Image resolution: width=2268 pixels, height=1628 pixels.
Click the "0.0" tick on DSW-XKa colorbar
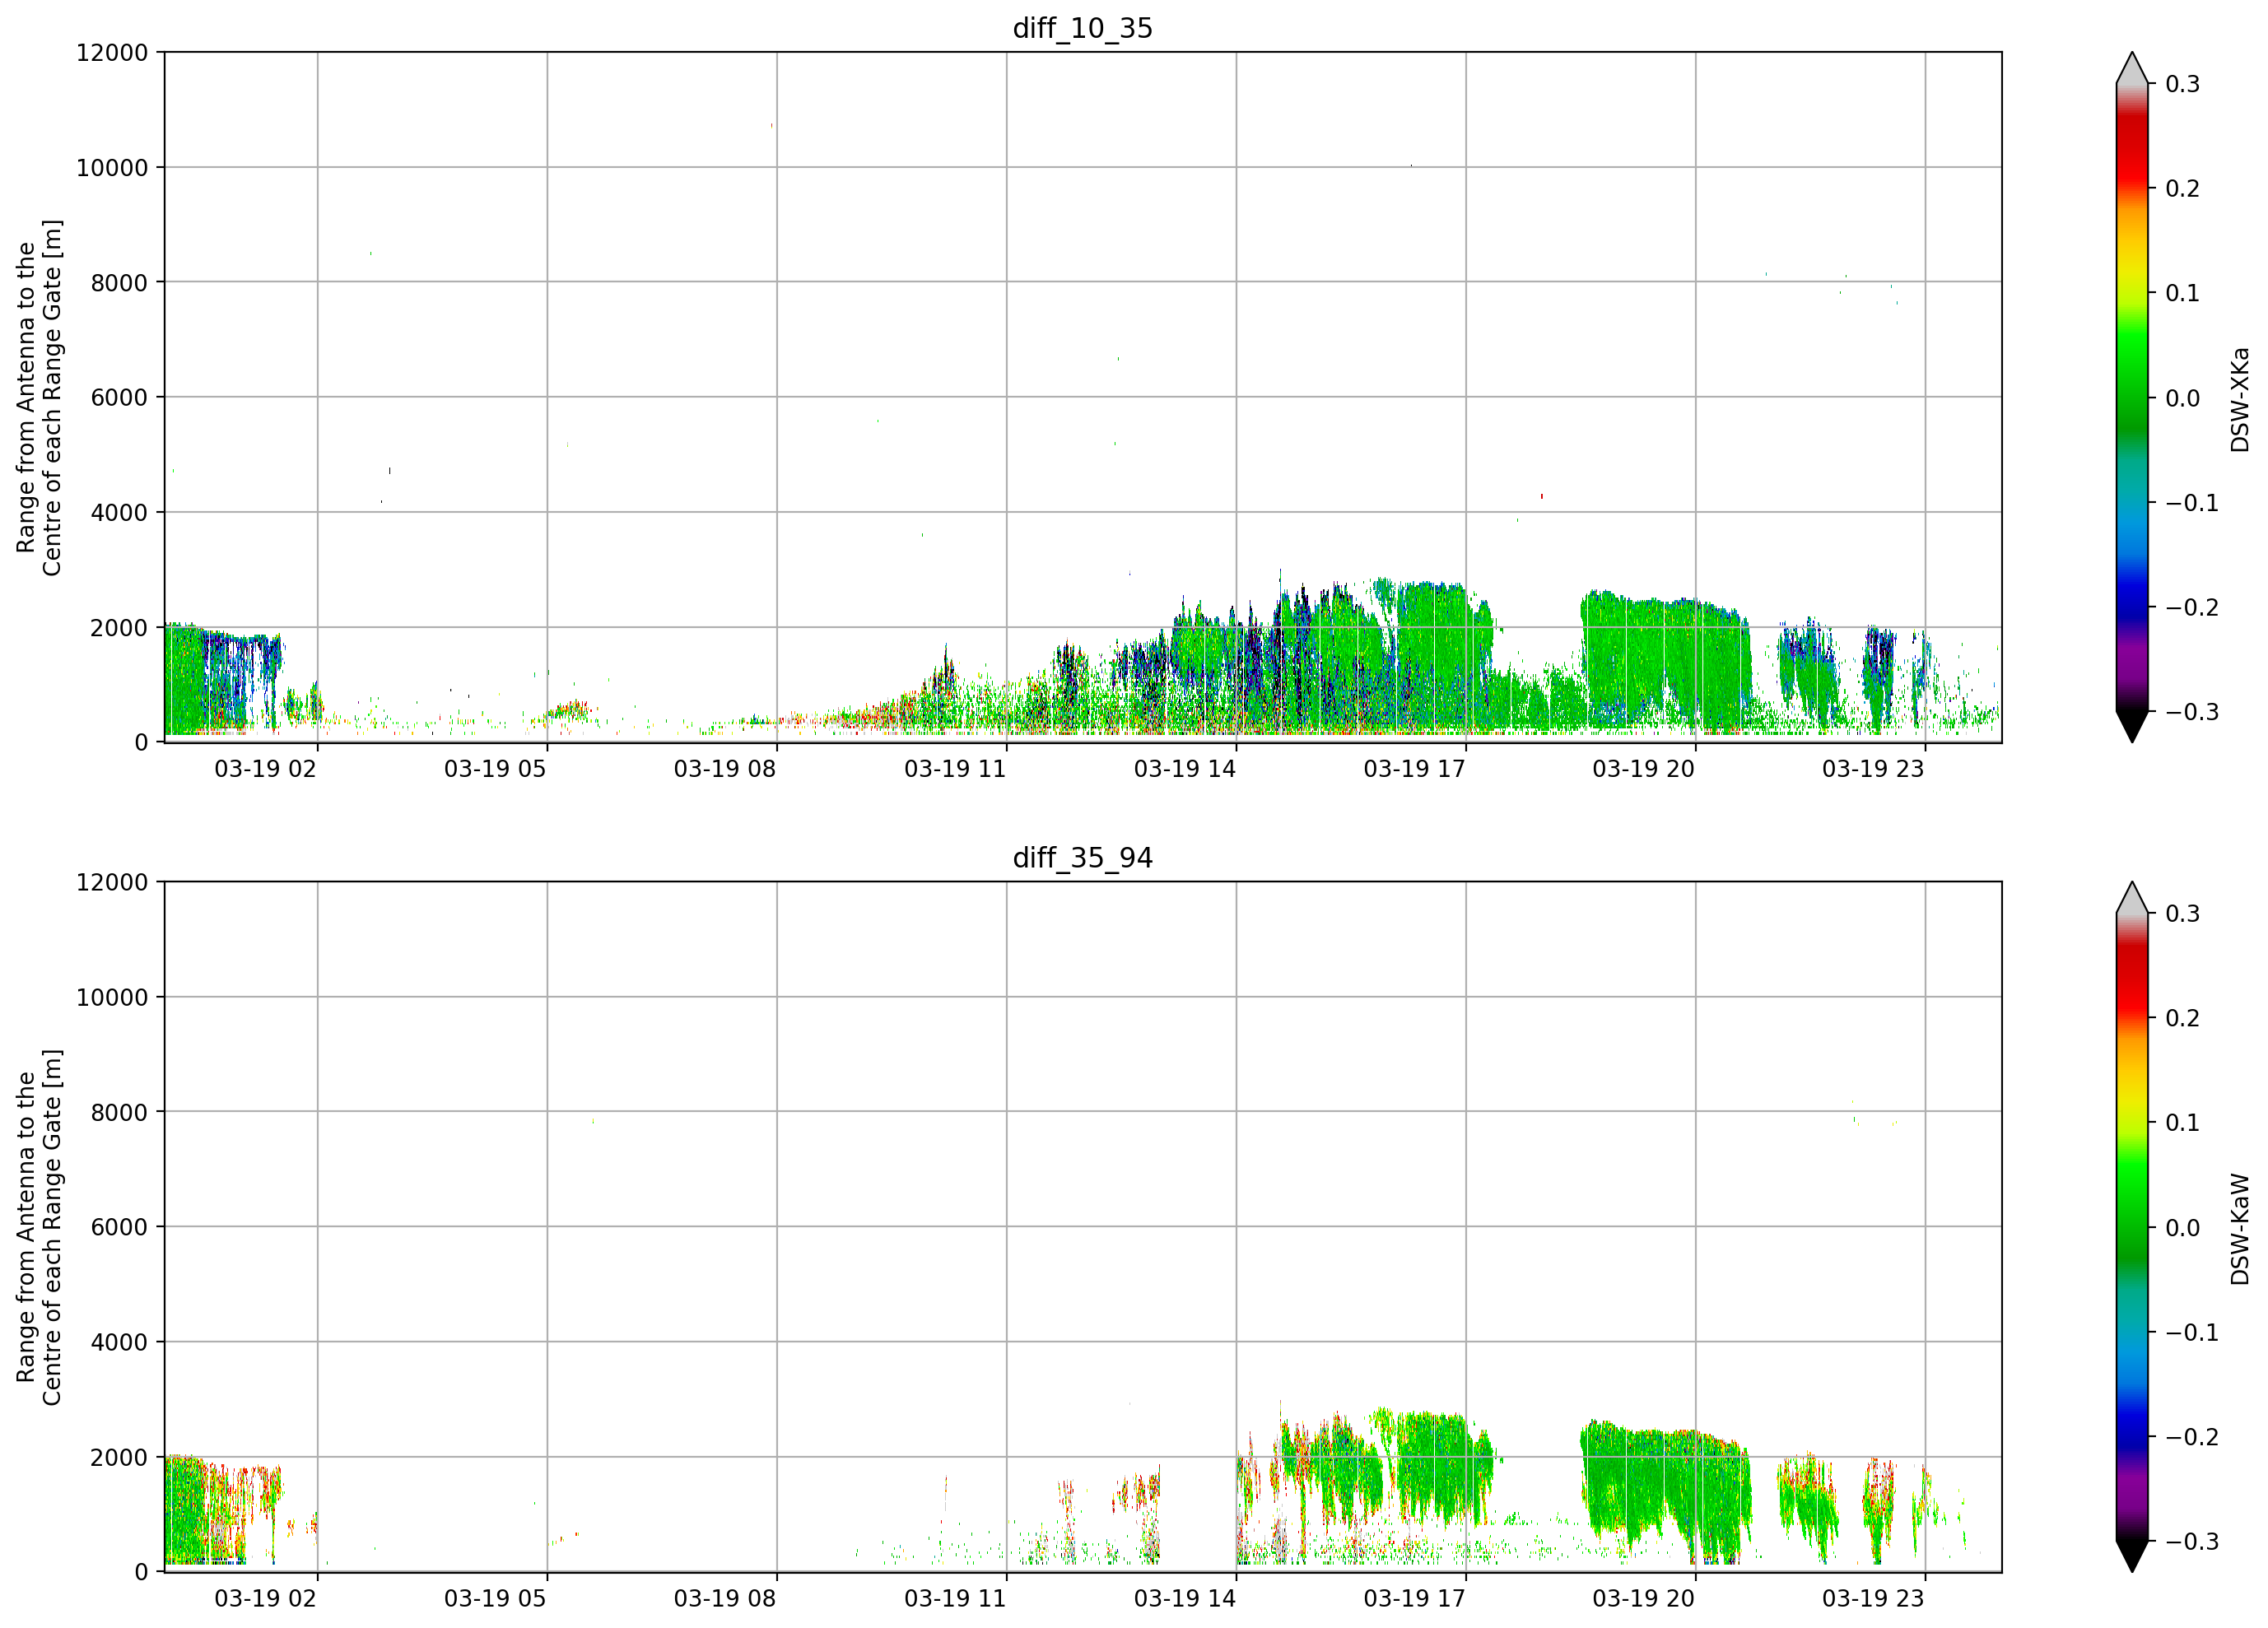(2183, 399)
